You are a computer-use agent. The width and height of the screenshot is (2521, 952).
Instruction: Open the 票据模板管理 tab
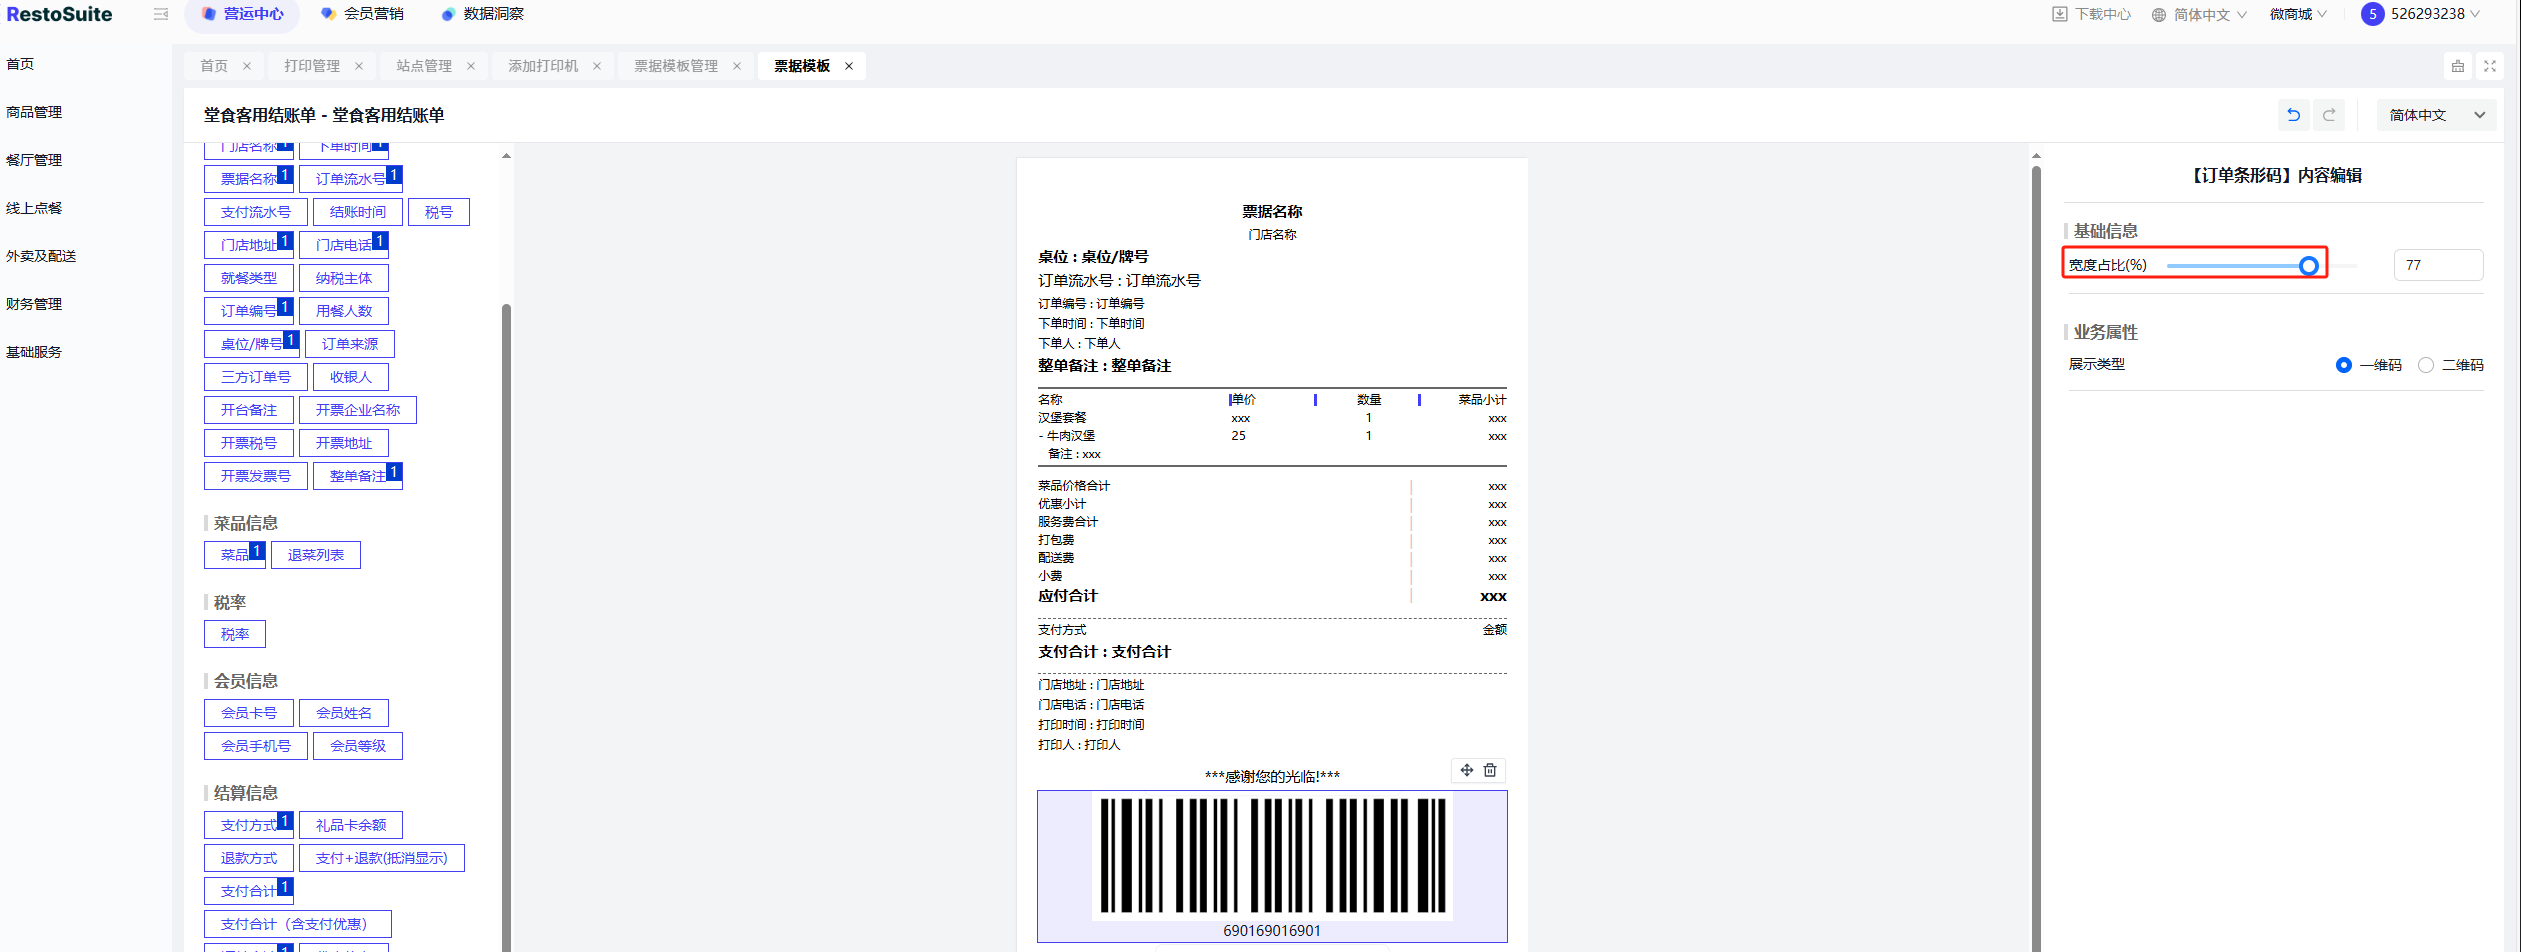(676, 66)
